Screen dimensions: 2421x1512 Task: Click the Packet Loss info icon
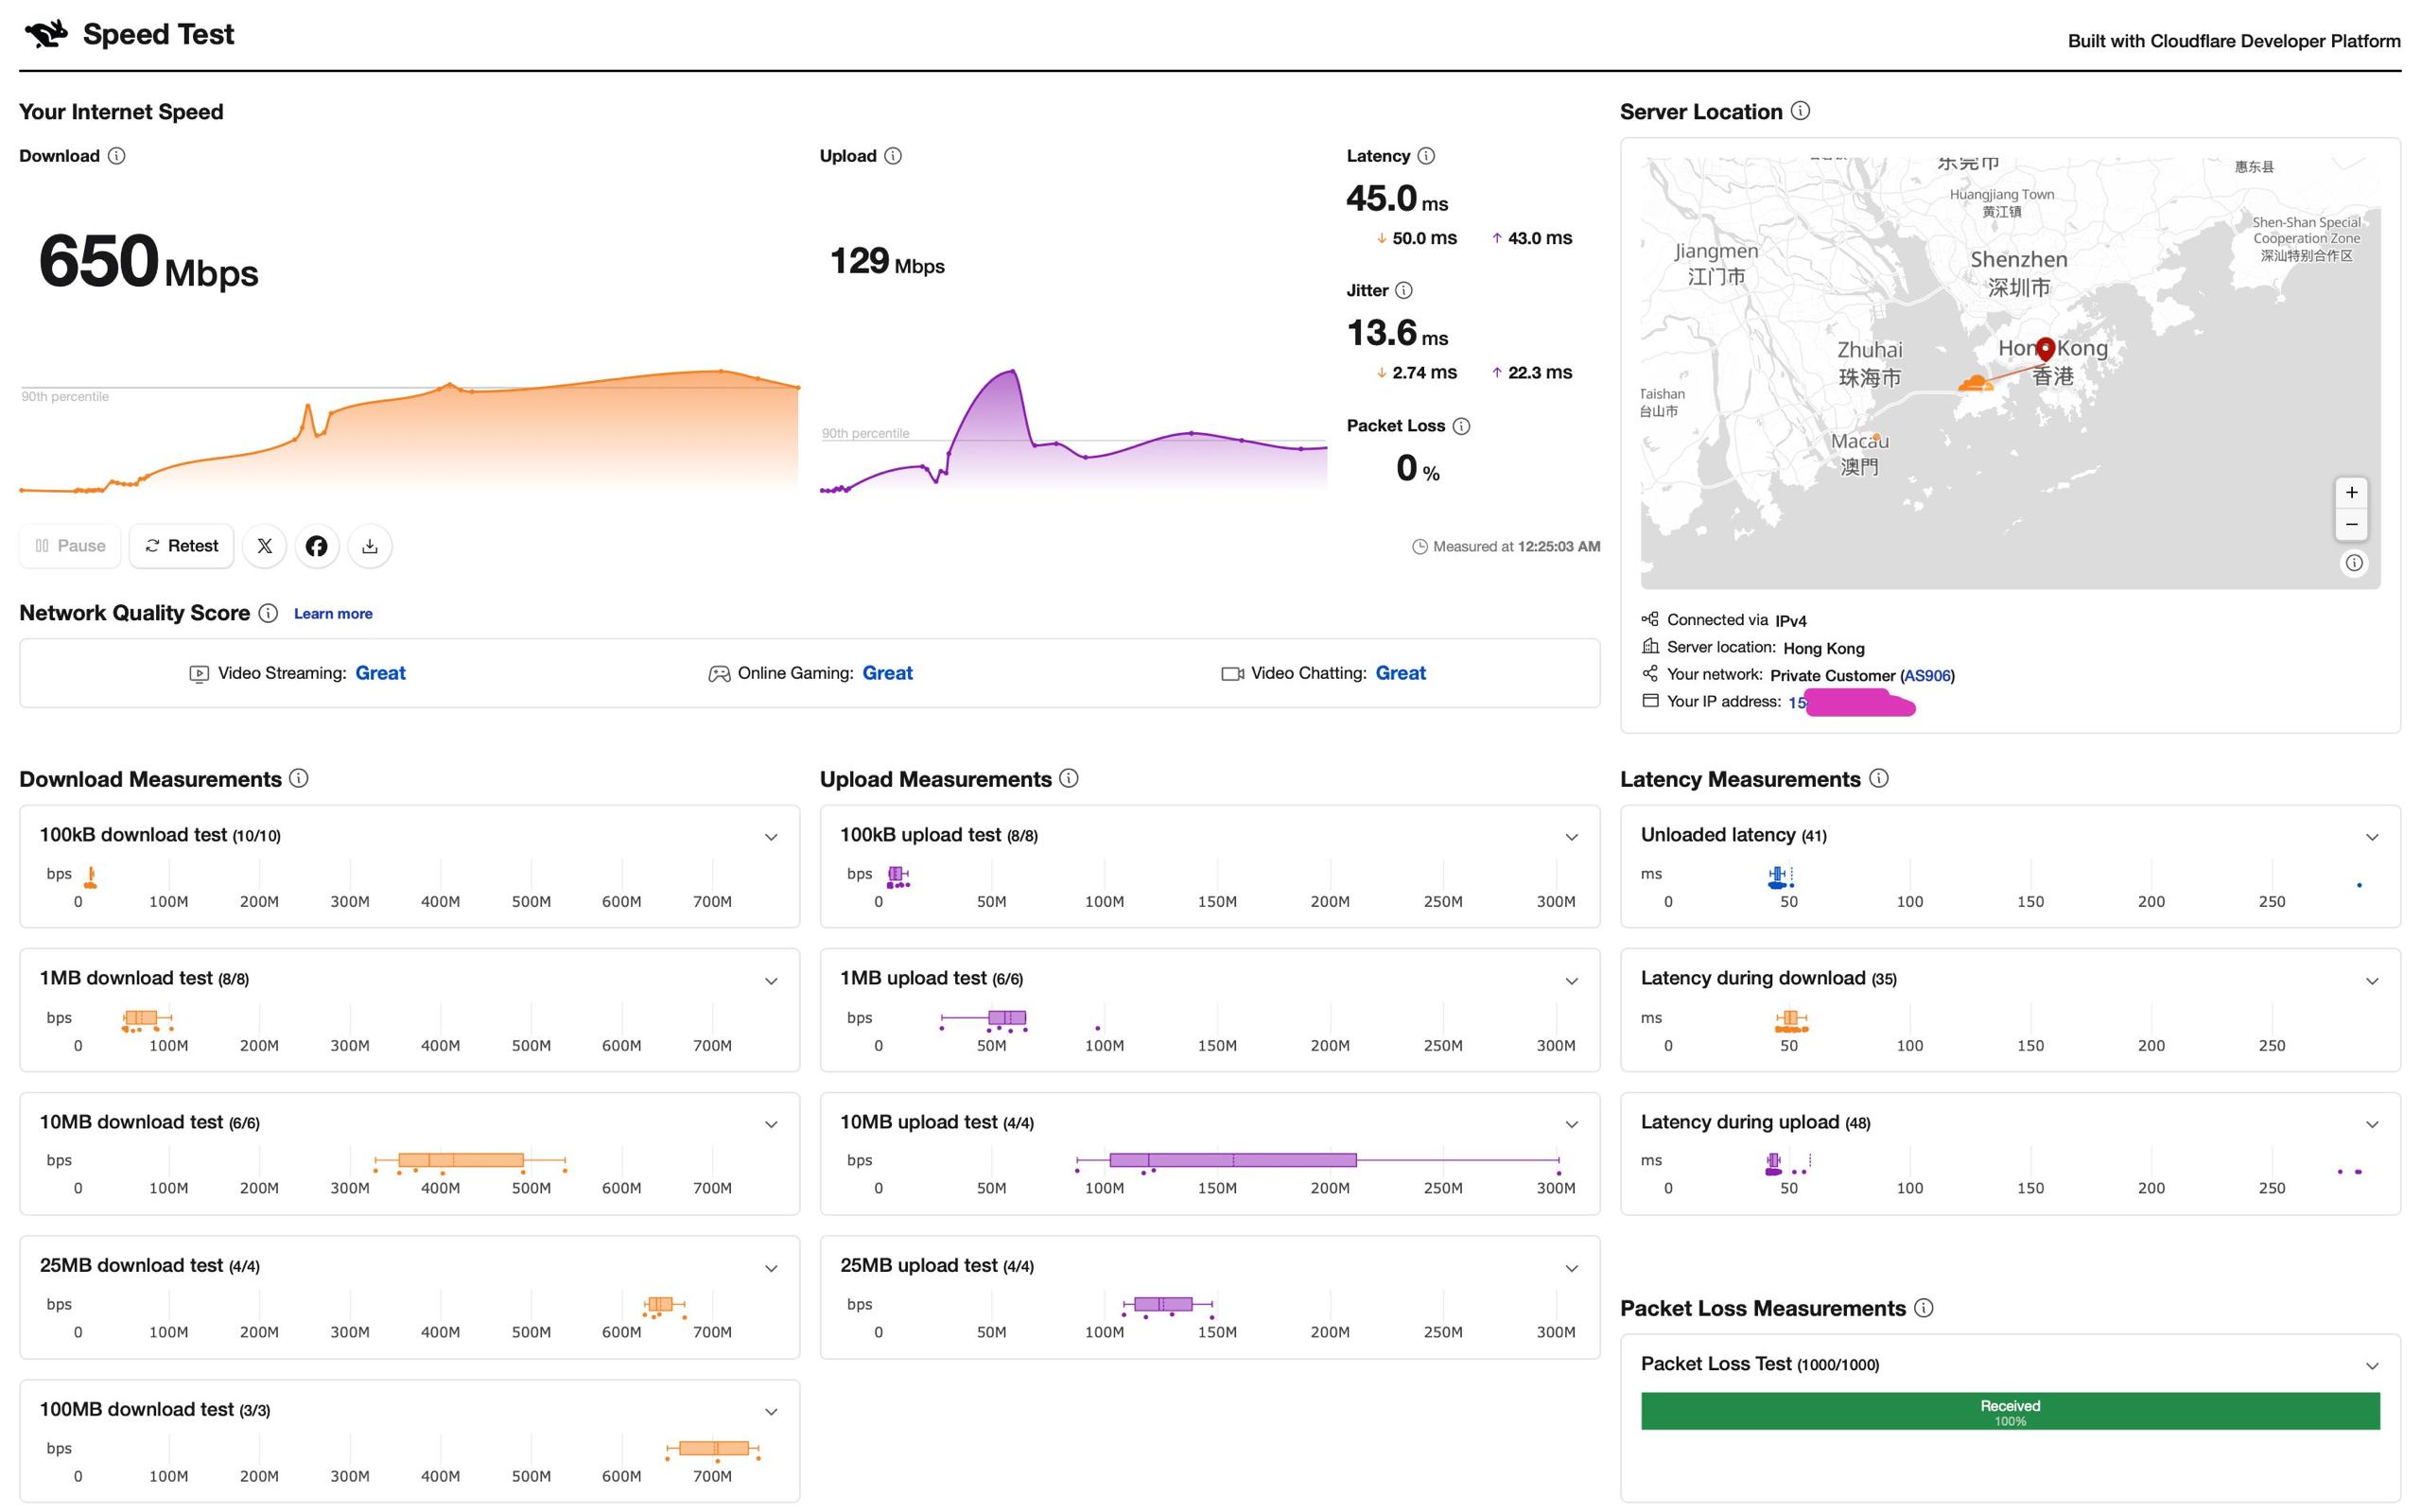click(x=1461, y=426)
